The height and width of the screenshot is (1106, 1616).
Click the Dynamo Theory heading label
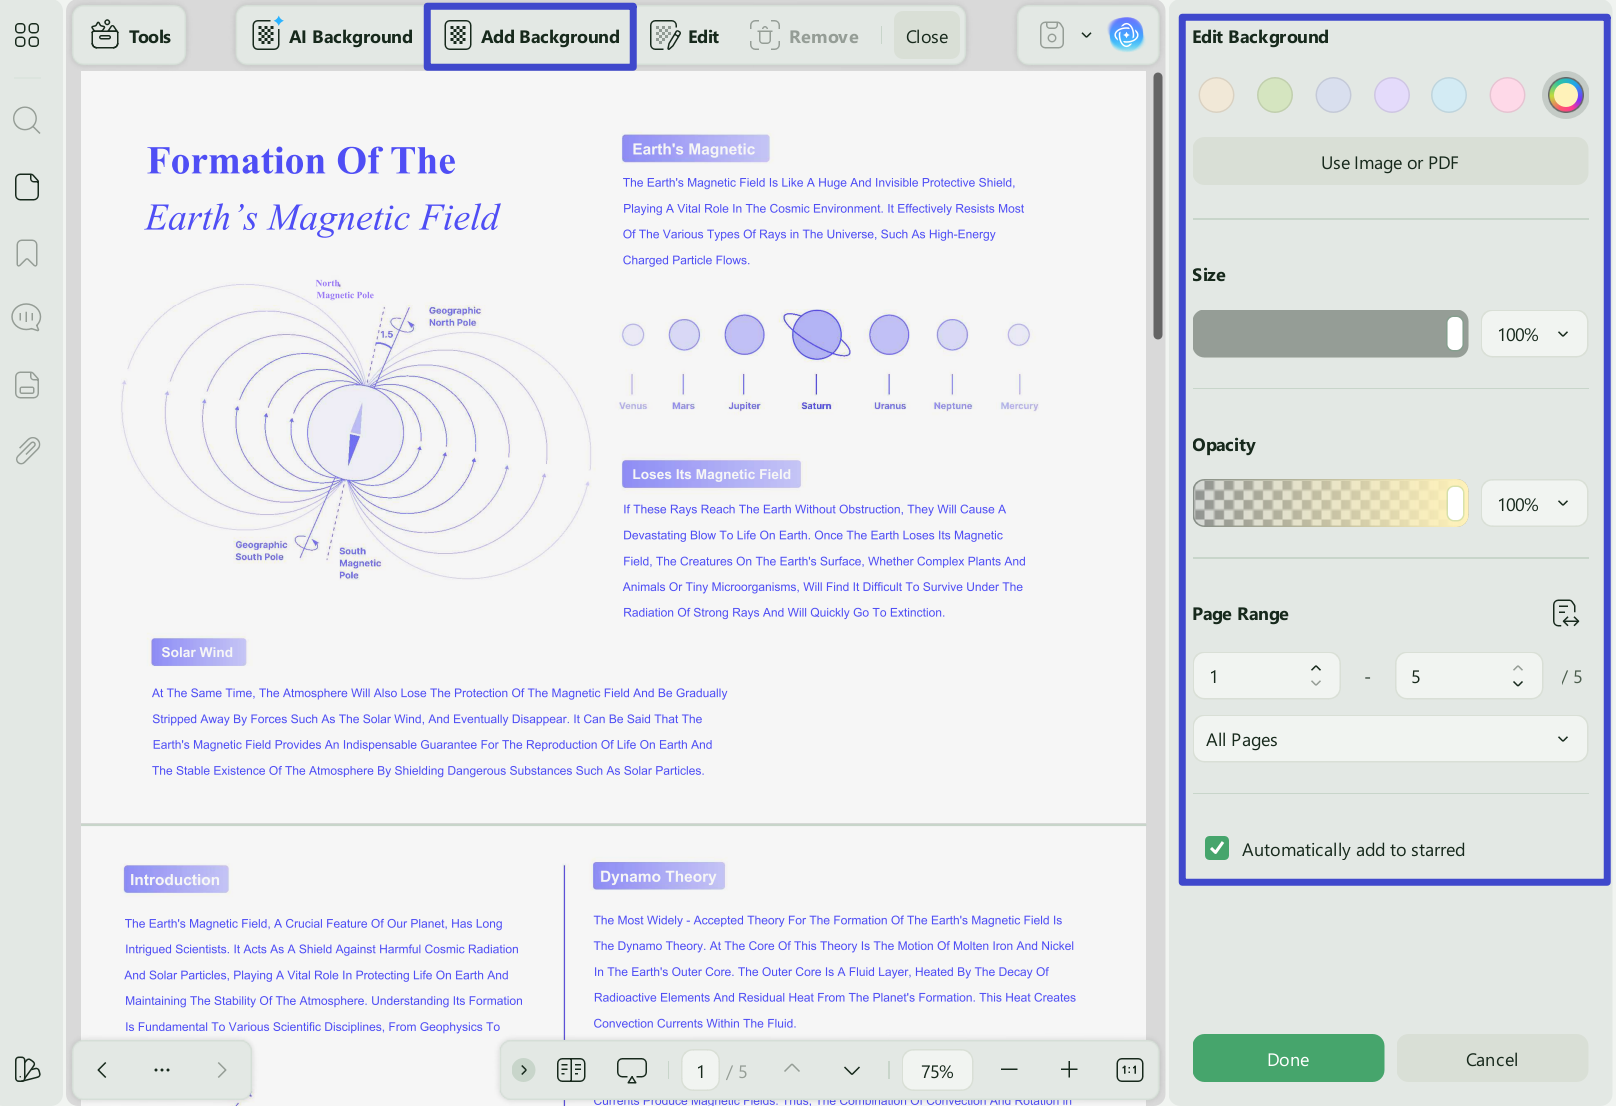coord(659,876)
